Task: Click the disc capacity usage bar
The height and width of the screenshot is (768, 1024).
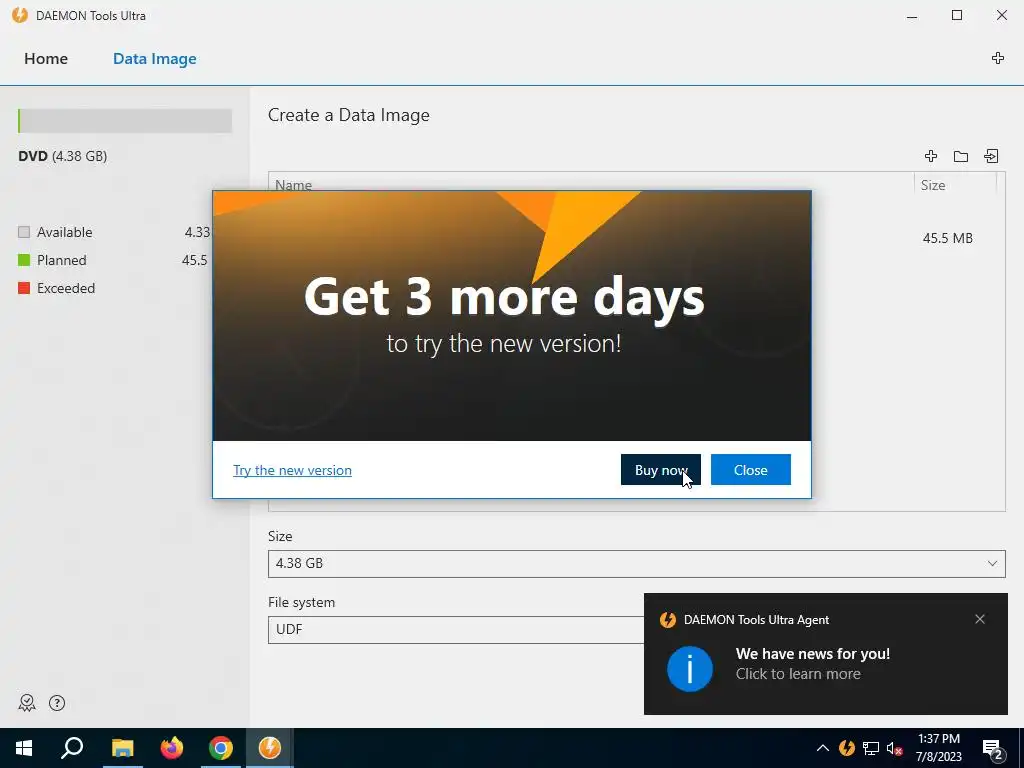Action: click(125, 121)
